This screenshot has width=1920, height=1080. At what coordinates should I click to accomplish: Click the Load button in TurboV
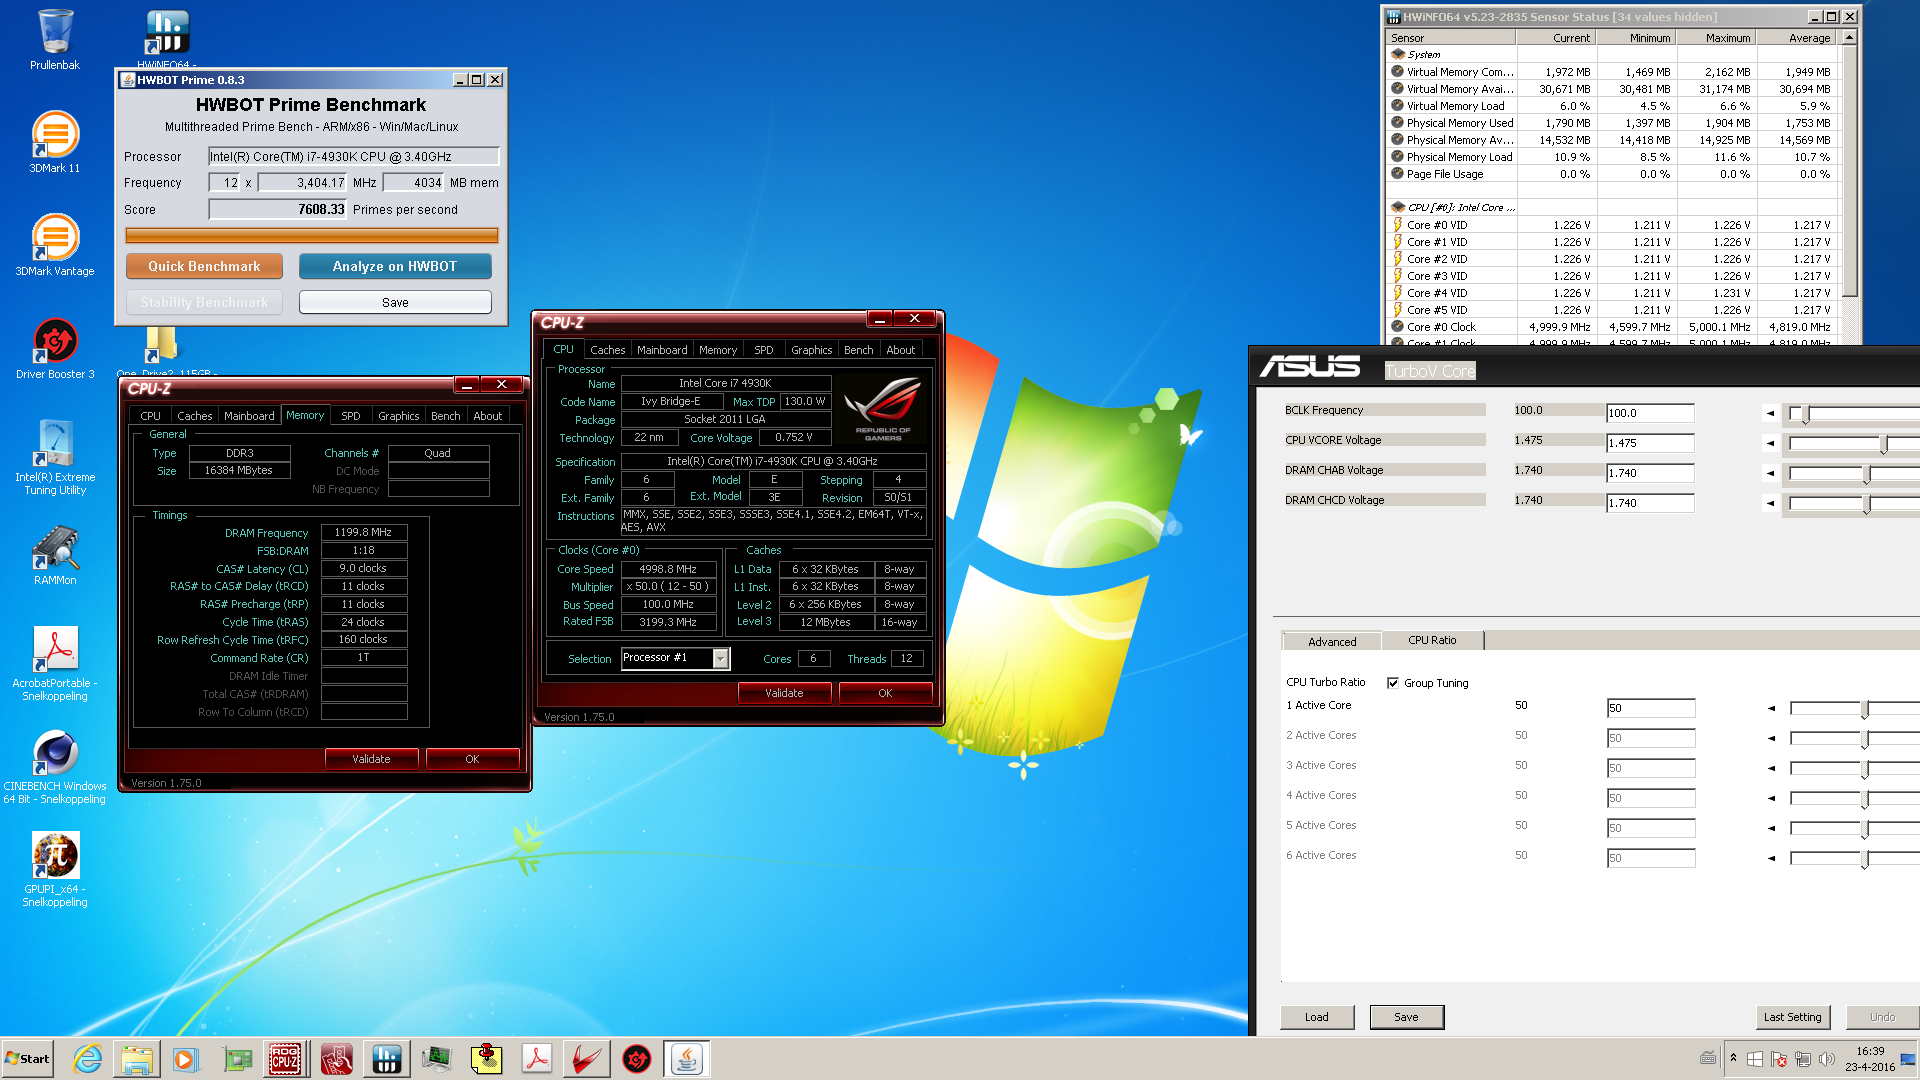[x=1317, y=1017]
